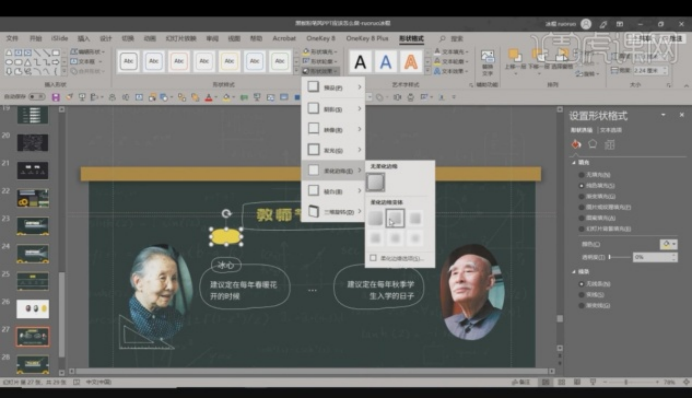Click the 下移一层 send backward button
Viewport: 692px width, 398px height.
click(538, 62)
